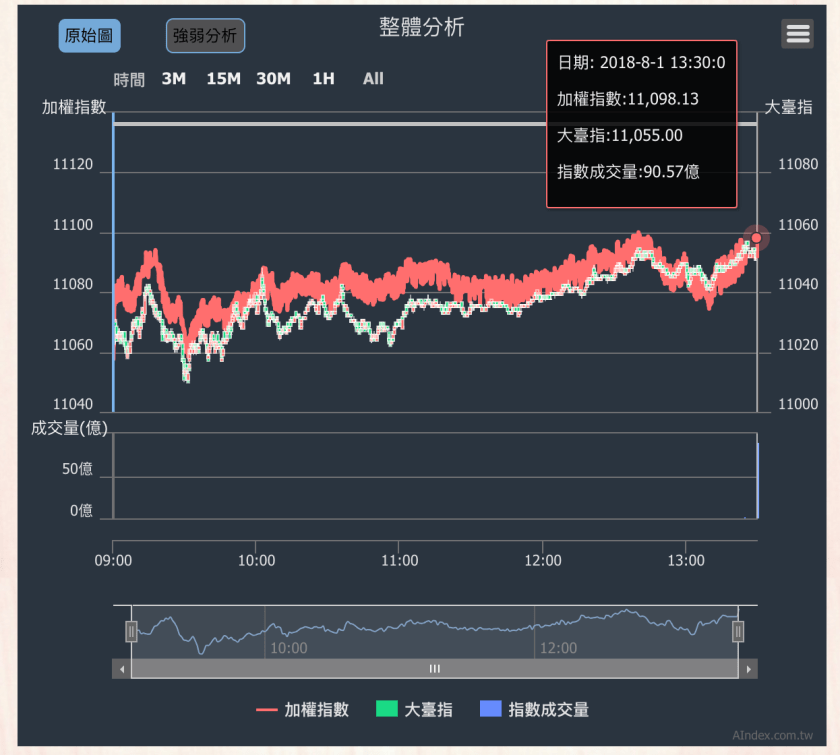The height and width of the screenshot is (755, 840).
Task: Select the 3M time interval
Action: [173, 78]
